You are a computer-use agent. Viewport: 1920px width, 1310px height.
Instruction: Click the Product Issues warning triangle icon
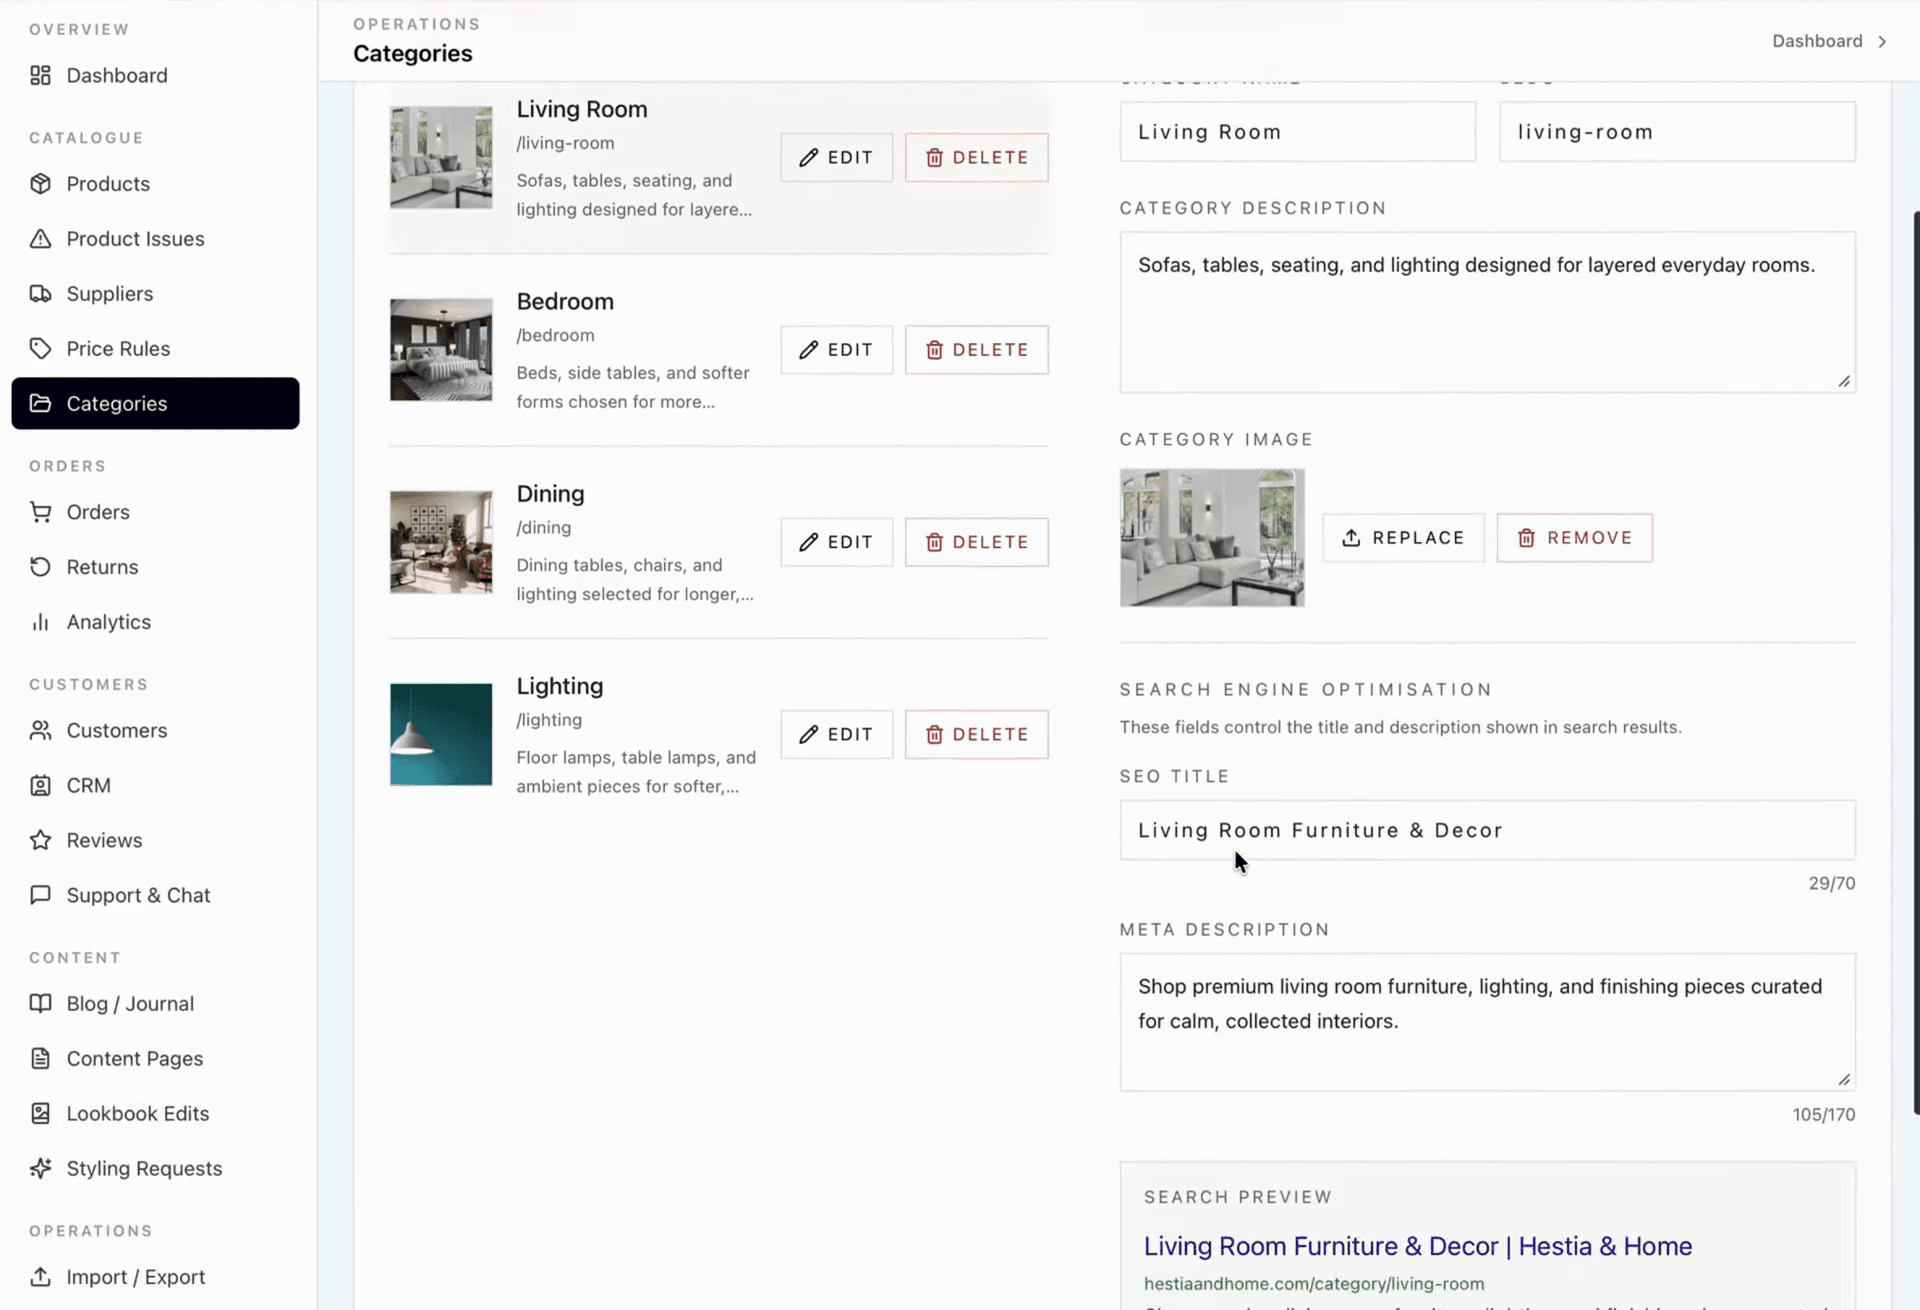pos(40,239)
